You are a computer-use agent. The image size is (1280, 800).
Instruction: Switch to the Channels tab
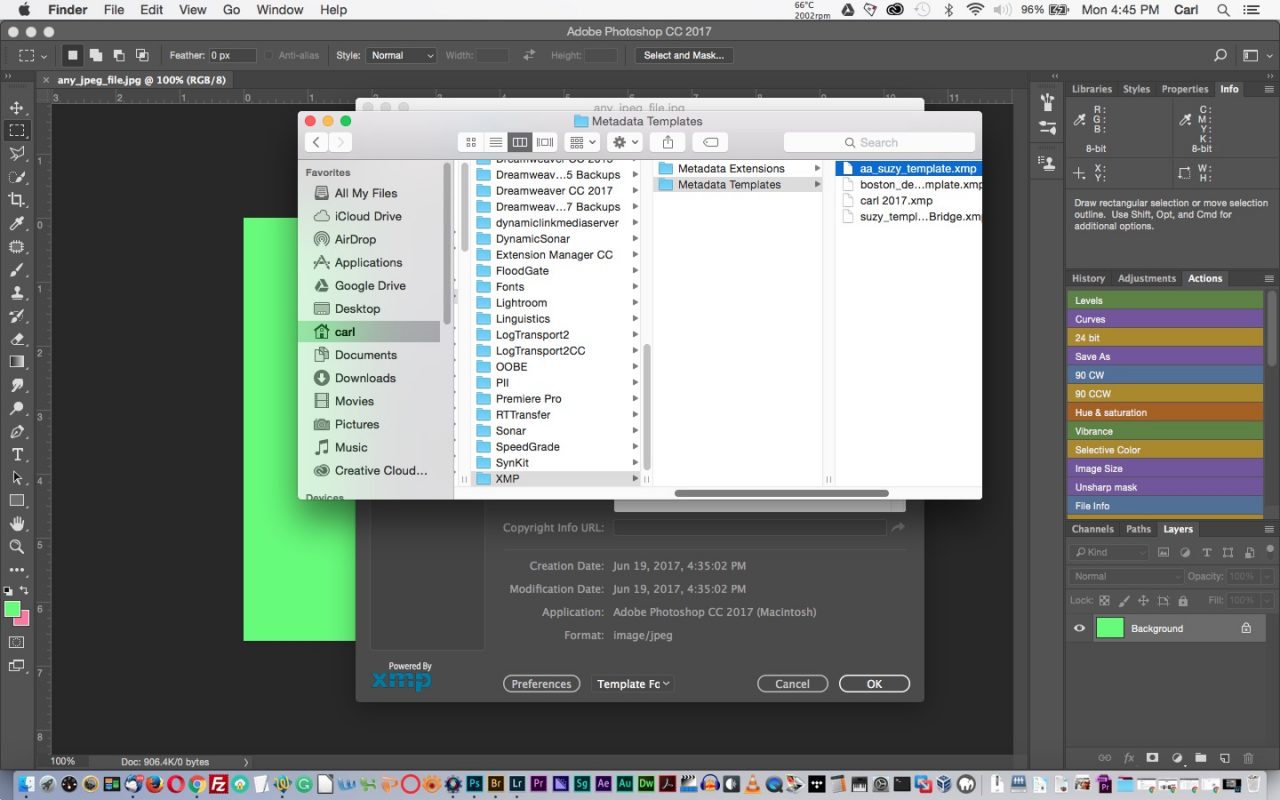(1092, 529)
